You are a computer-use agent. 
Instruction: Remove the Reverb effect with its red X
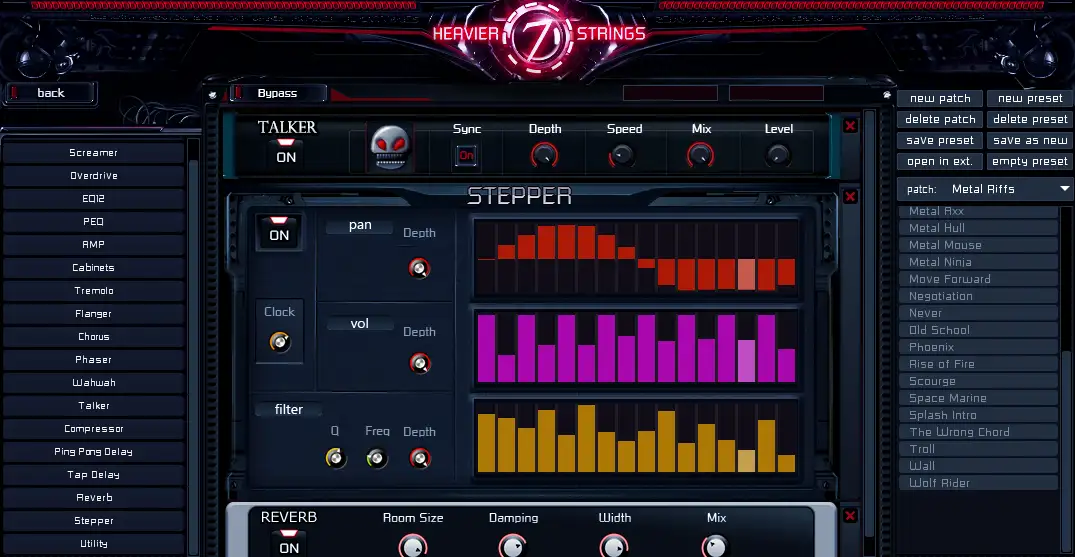[x=850, y=516]
